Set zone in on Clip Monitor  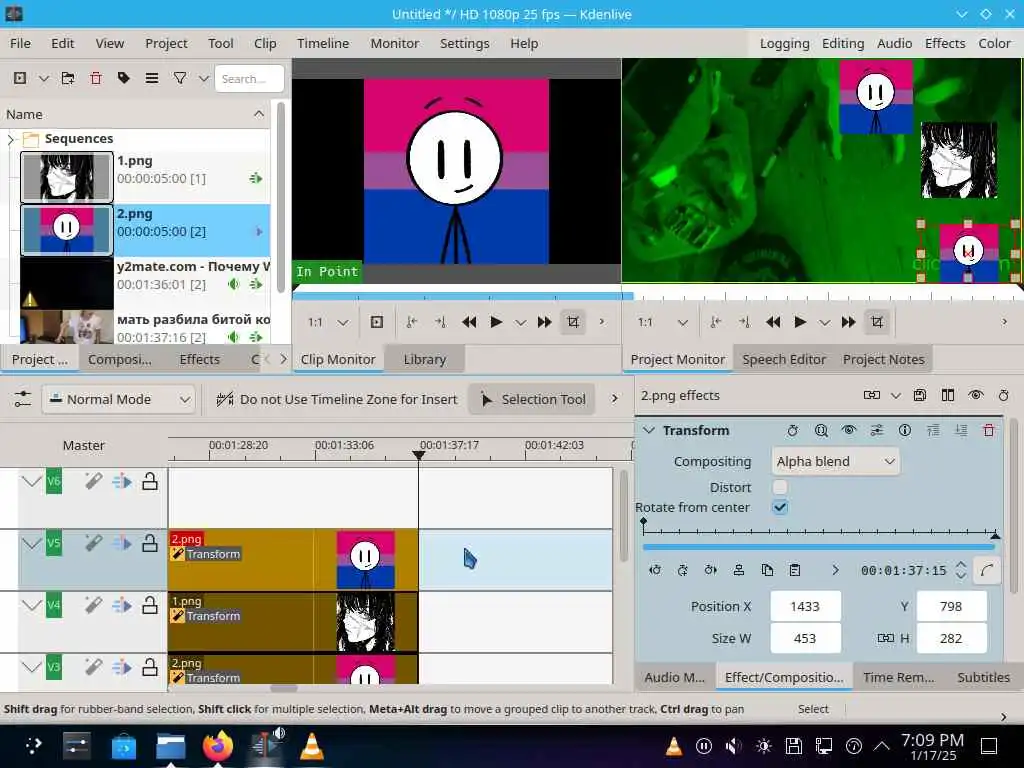pos(411,322)
